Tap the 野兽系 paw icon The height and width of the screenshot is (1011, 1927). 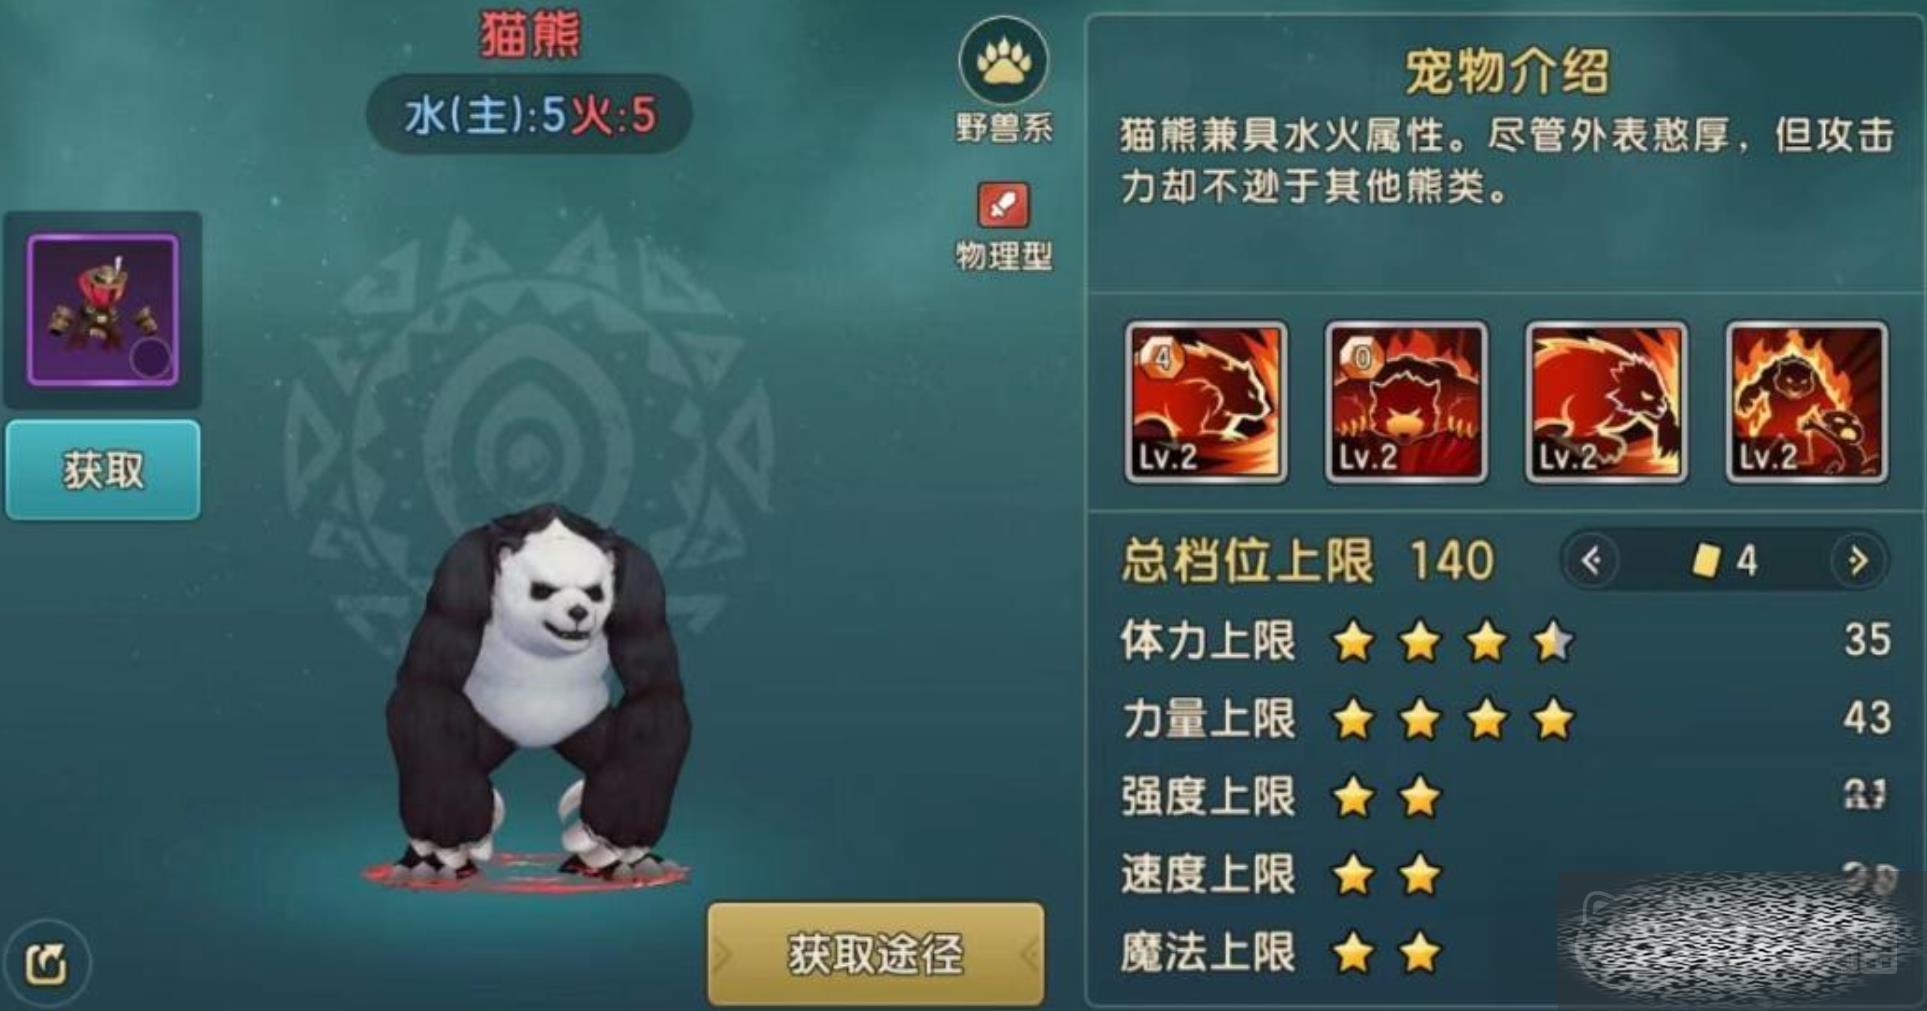pos(1003,62)
